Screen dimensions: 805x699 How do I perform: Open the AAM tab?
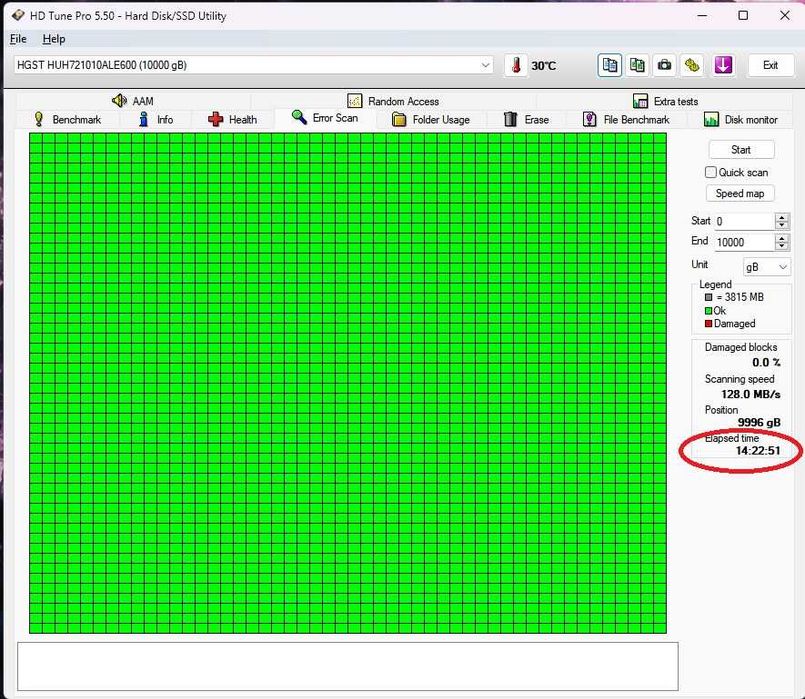(132, 101)
